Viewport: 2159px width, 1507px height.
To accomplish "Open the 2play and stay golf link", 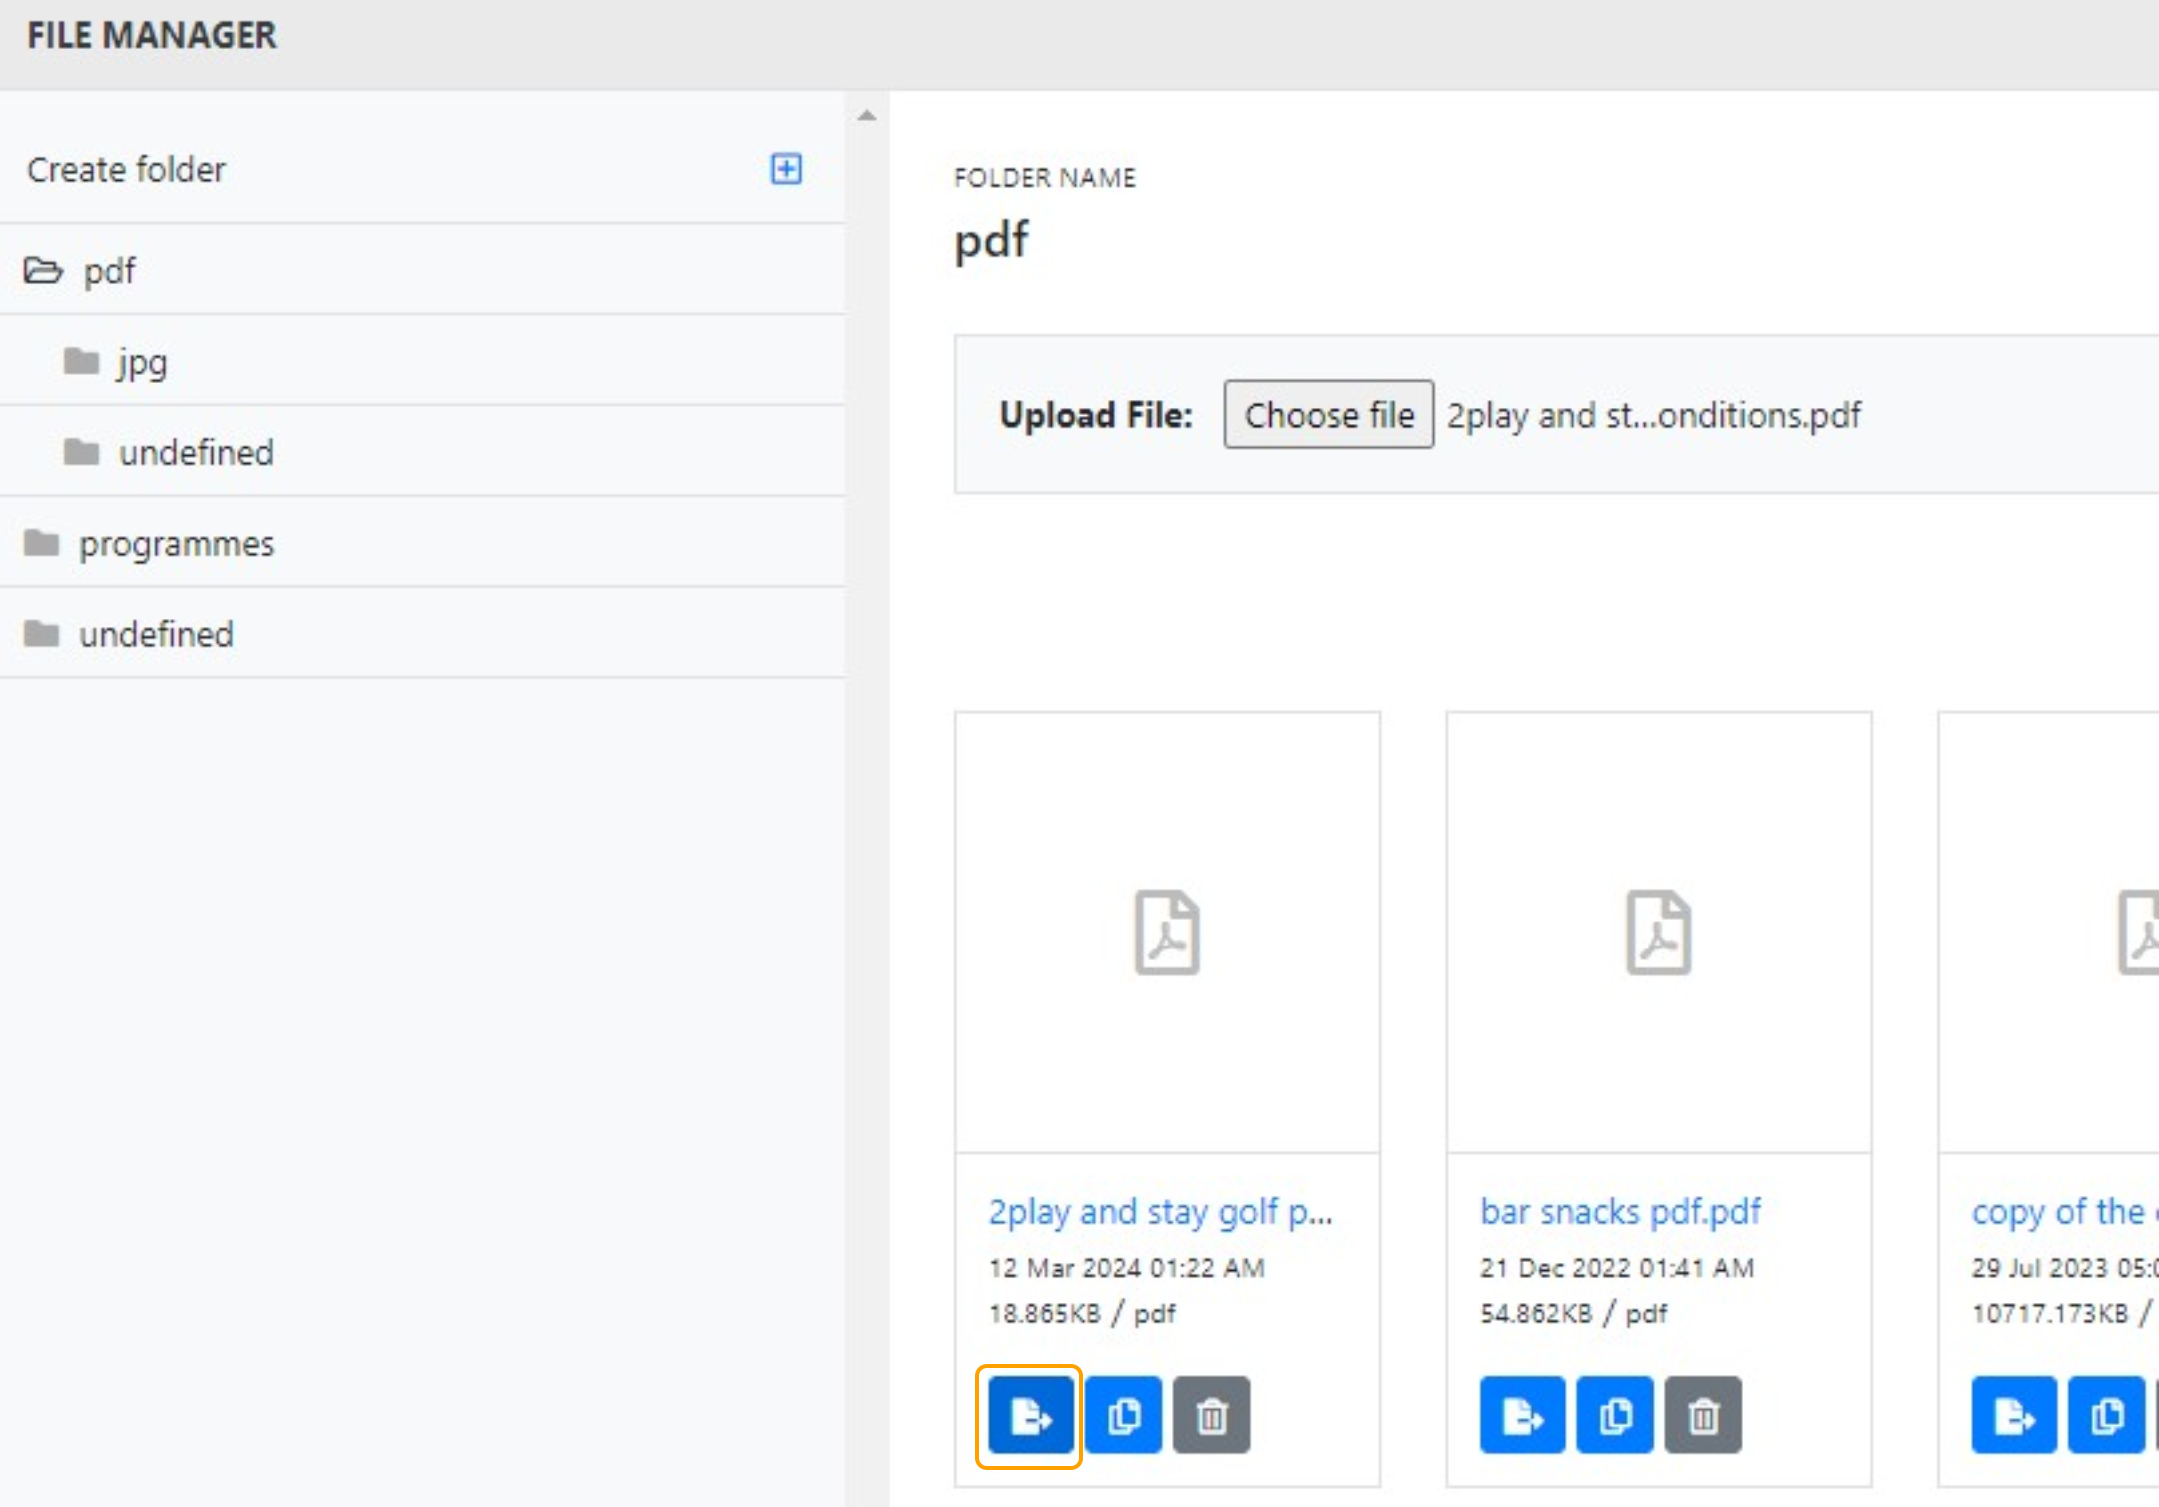I will click(x=1160, y=1212).
